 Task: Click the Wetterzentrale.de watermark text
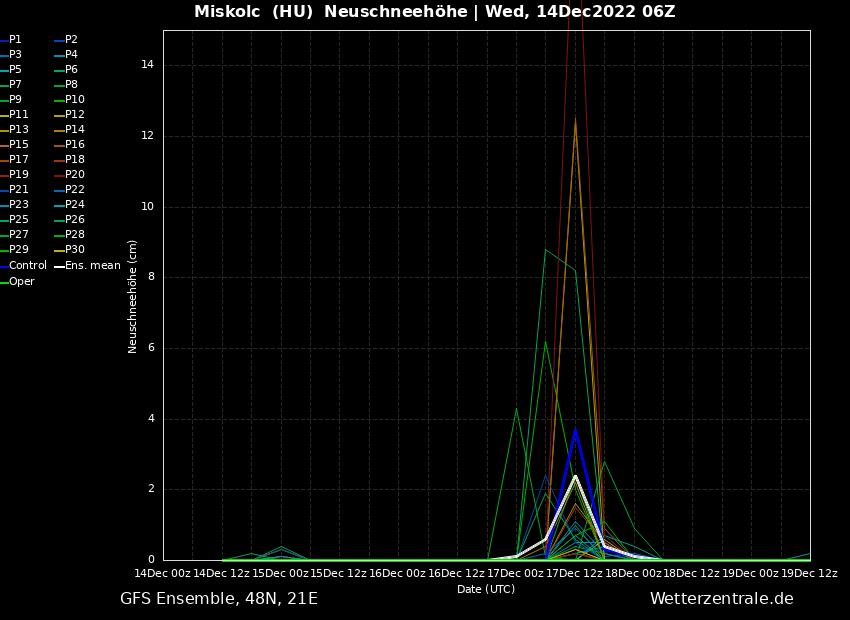(x=721, y=599)
